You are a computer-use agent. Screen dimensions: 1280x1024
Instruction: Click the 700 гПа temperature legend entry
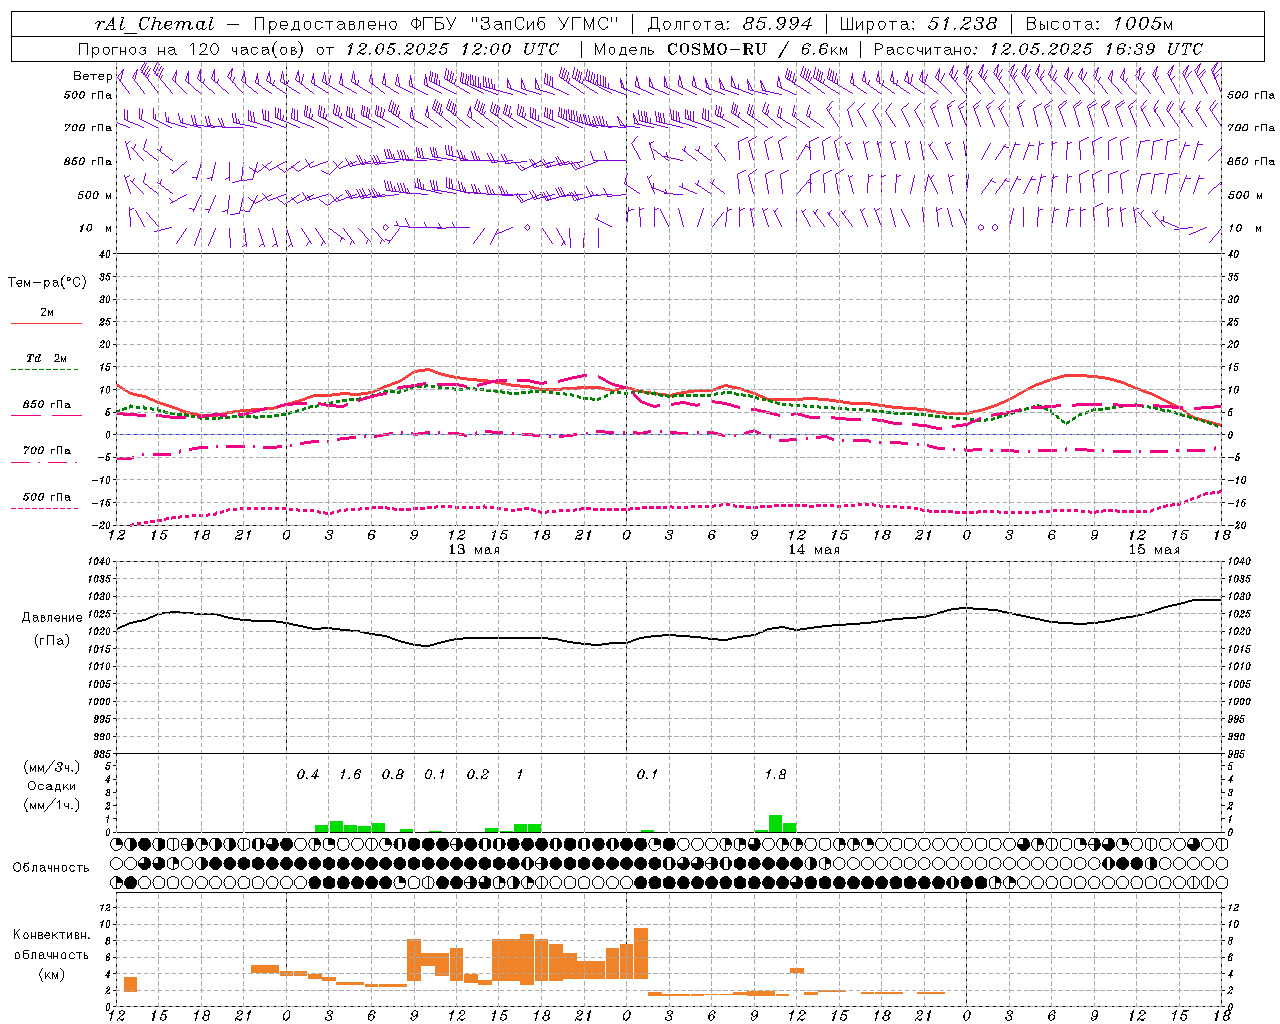47,451
